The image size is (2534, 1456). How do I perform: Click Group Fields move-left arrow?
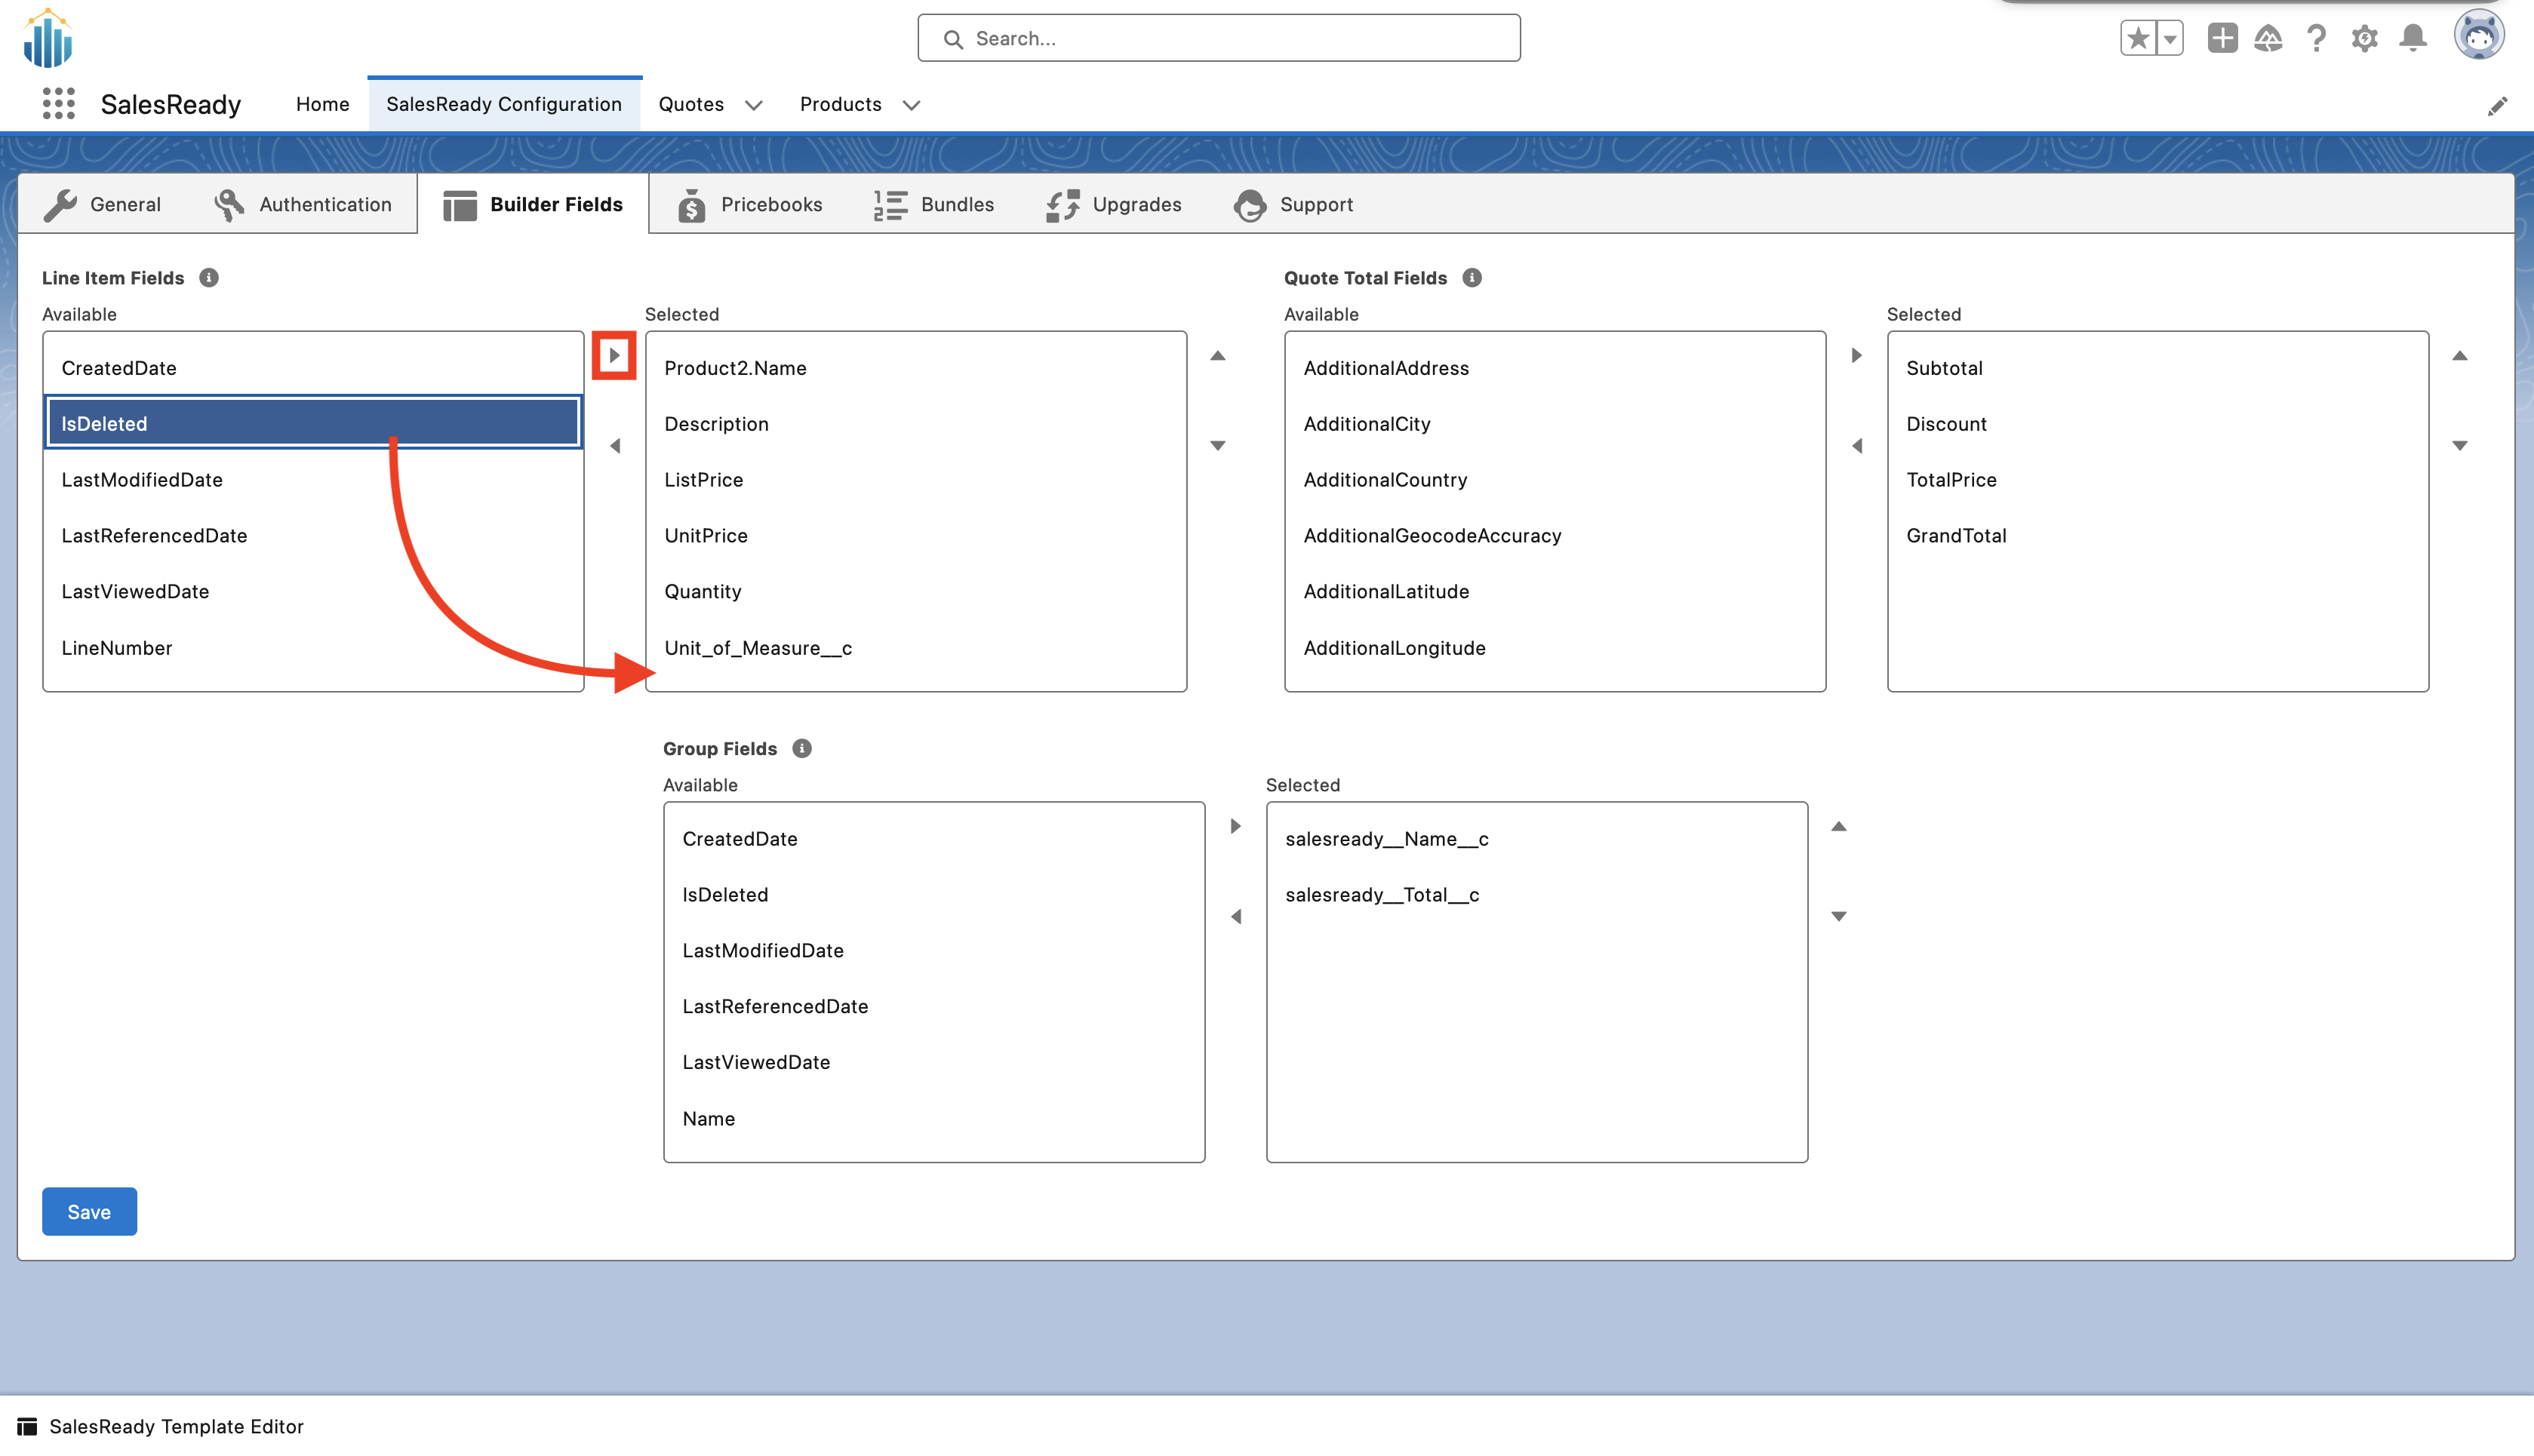click(1236, 916)
